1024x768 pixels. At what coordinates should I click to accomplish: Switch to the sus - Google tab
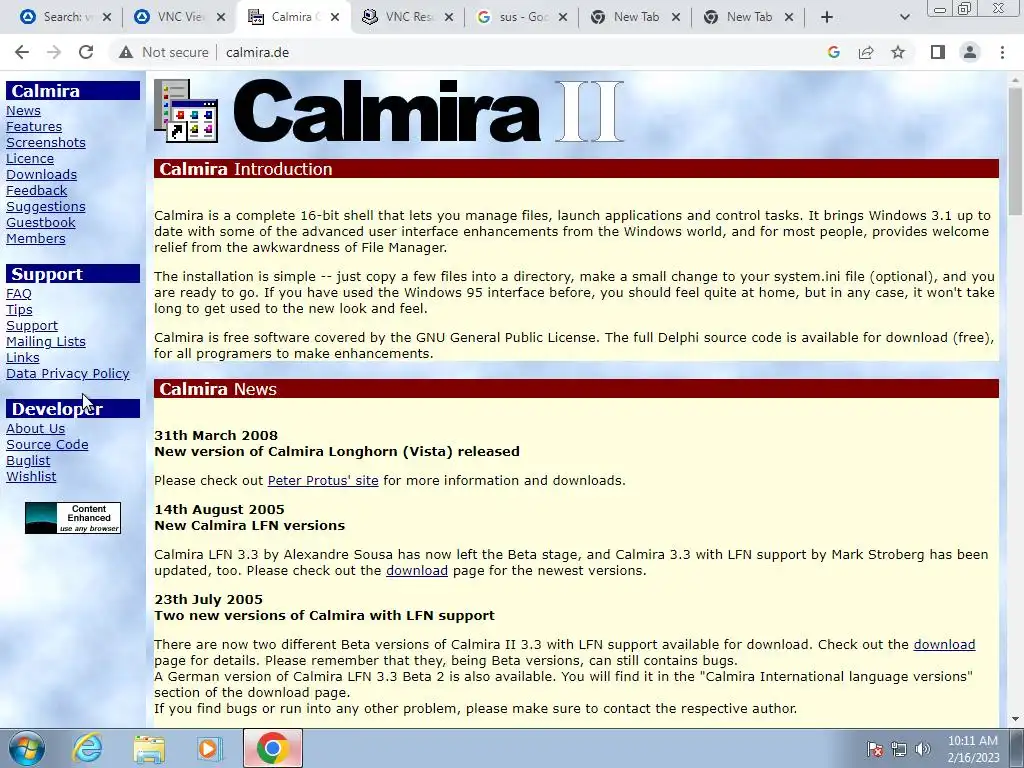coord(519,17)
